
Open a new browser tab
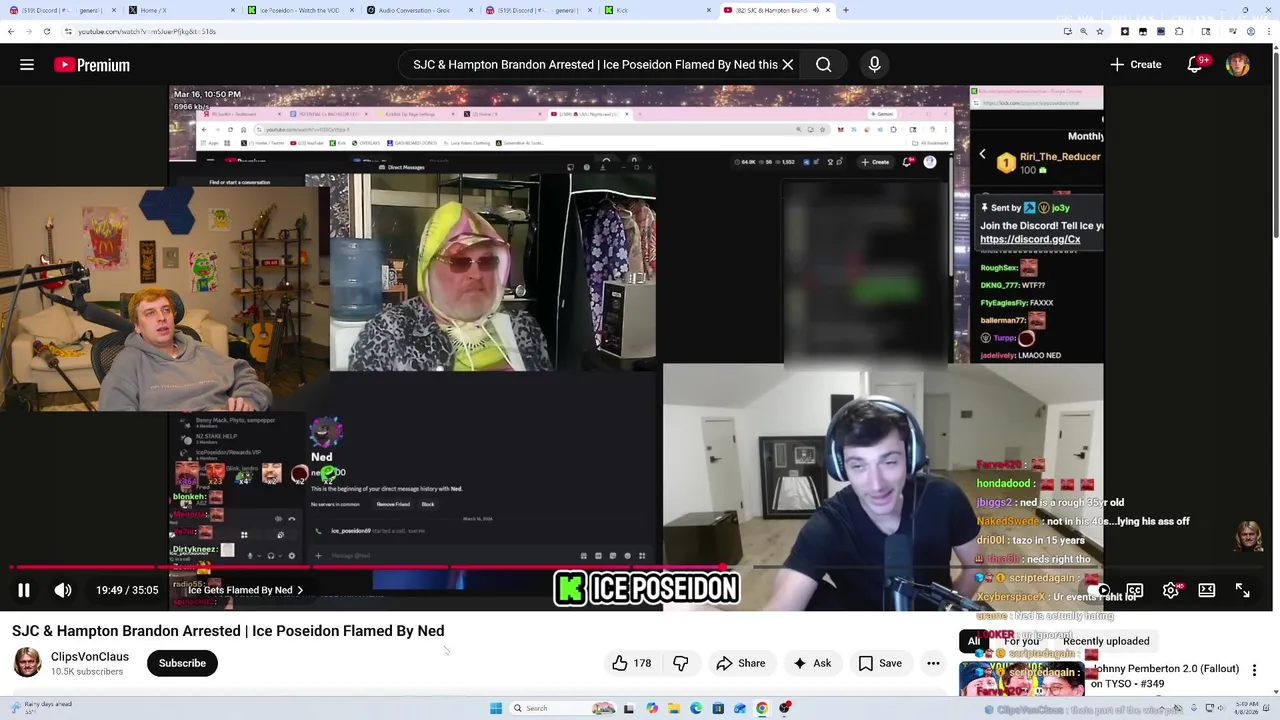point(846,10)
